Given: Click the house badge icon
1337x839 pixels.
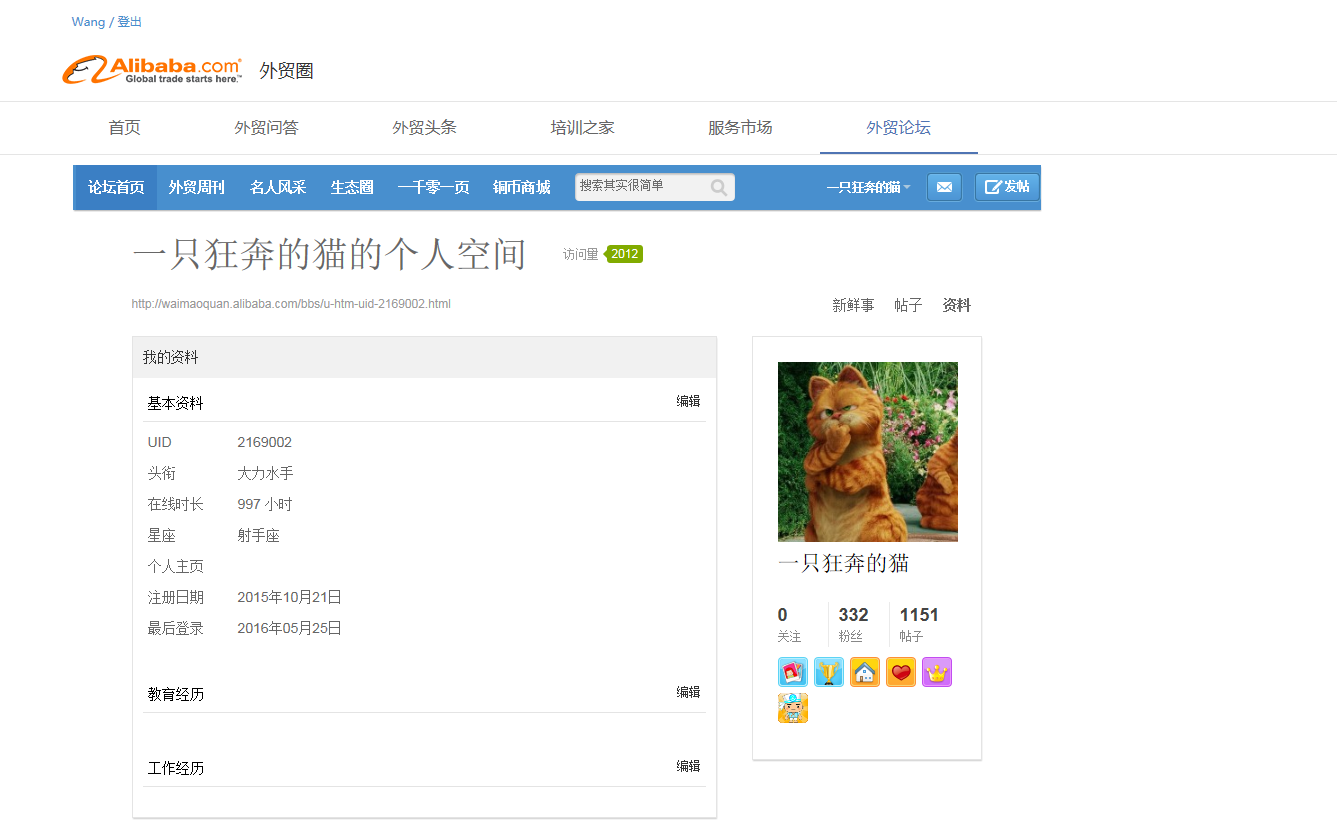Looking at the screenshot, I should point(864,672).
